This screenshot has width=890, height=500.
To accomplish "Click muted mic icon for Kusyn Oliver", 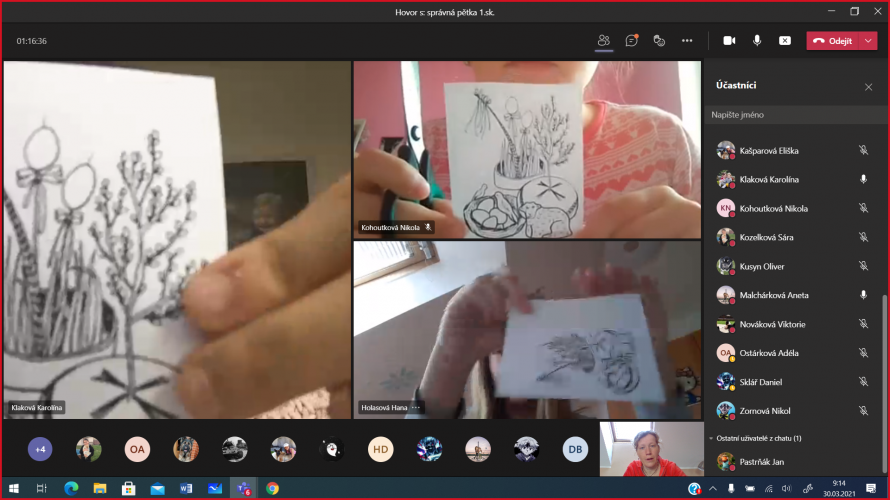I will coord(863,266).
